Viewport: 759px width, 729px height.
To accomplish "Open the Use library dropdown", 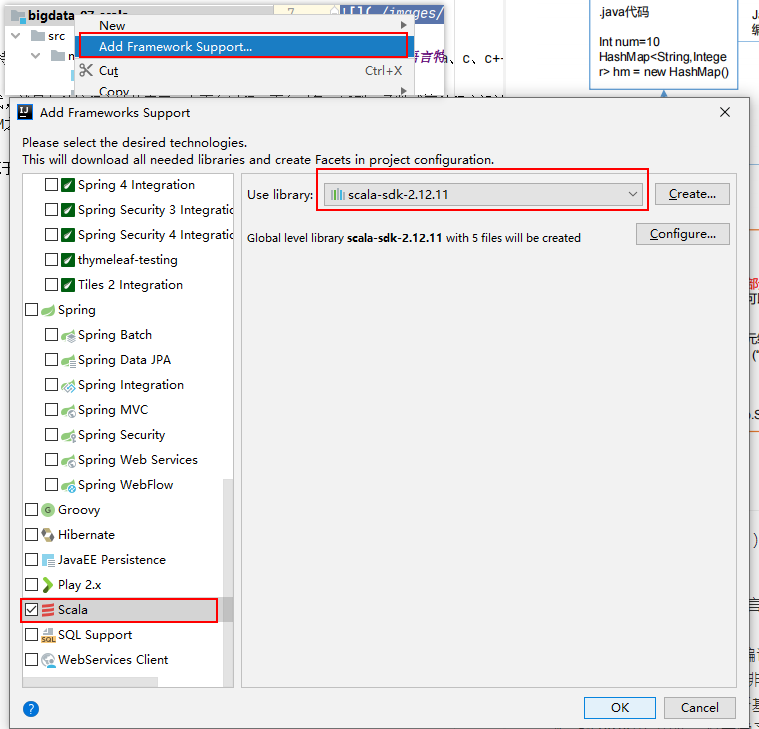I will (483, 195).
